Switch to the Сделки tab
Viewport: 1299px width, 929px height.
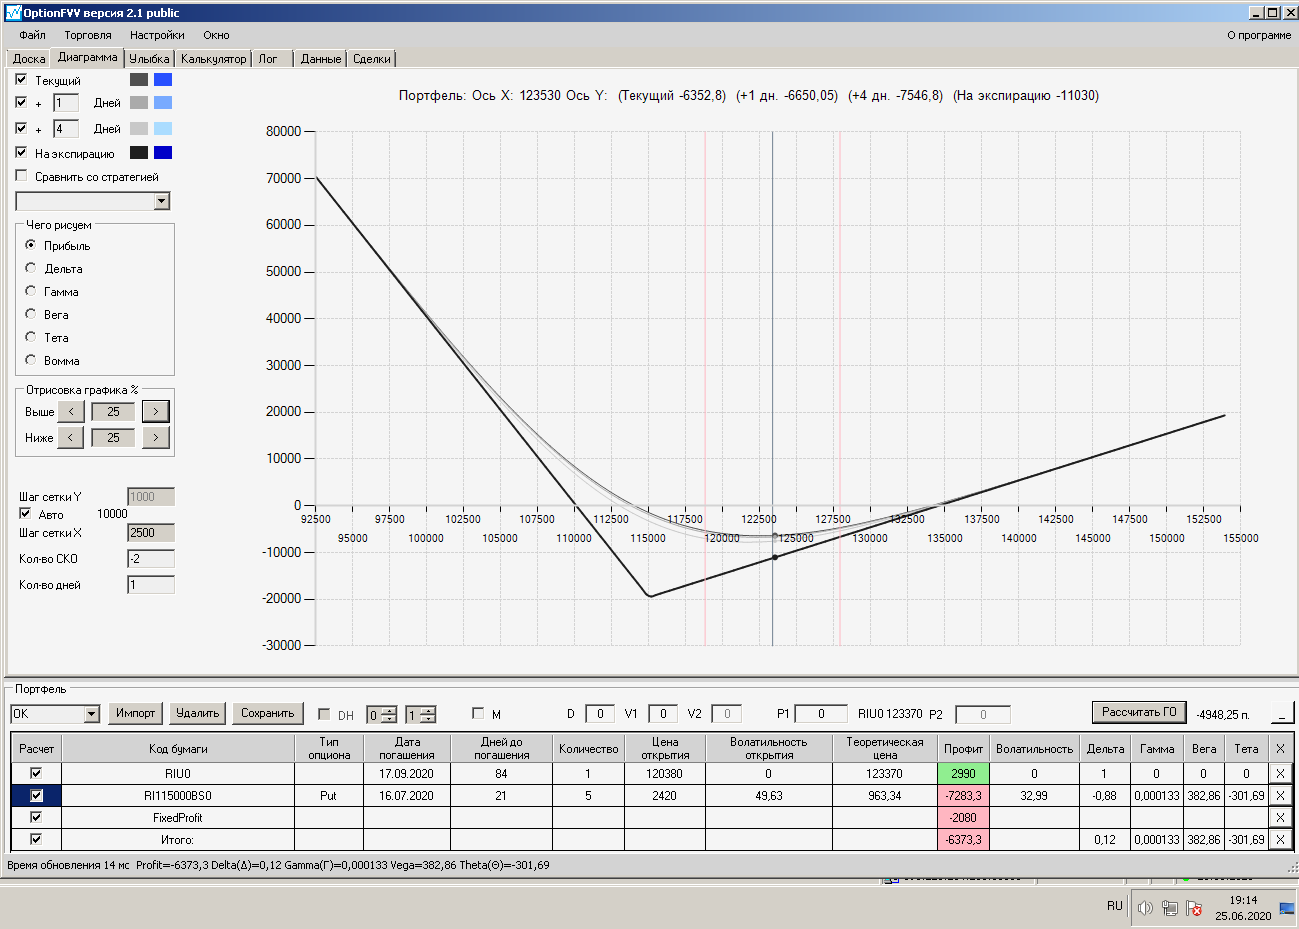point(372,59)
